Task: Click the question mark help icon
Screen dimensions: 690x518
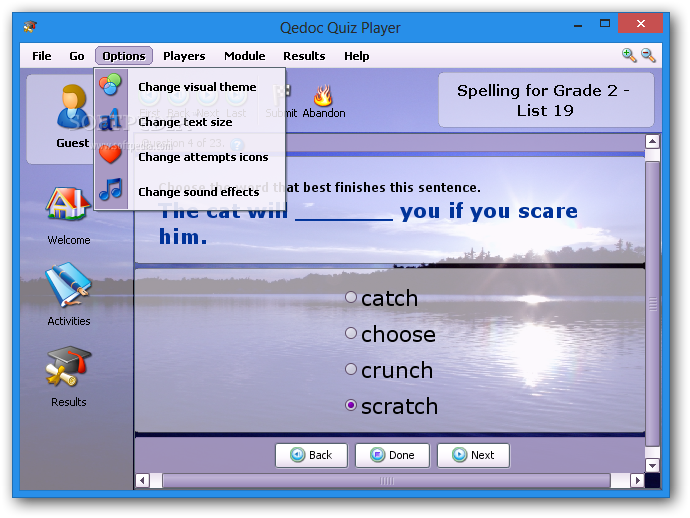Action: 237,144
